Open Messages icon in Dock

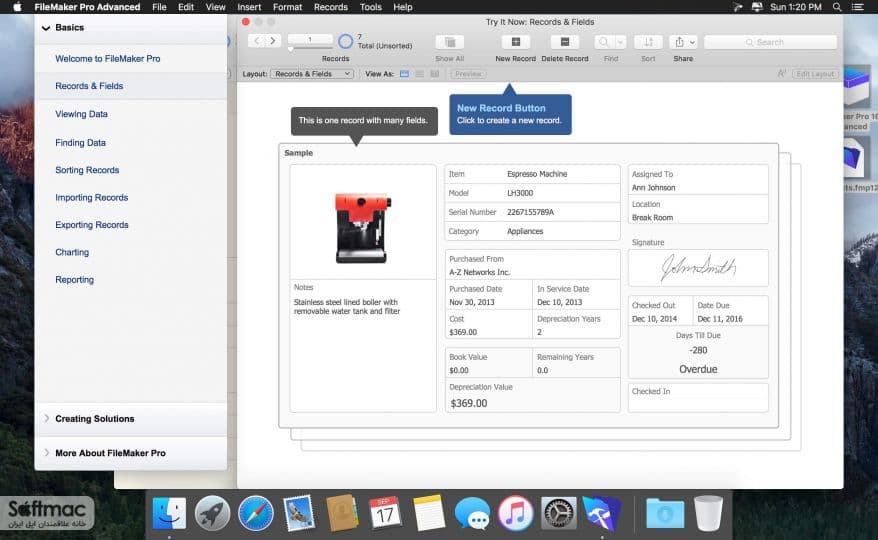click(x=472, y=513)
